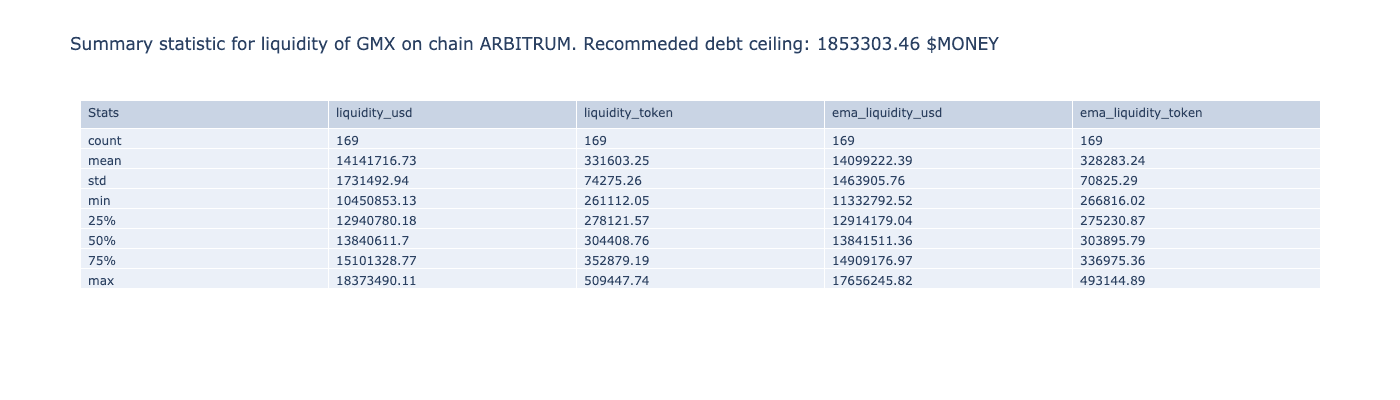This screenshot has width=1400, height=400.
Task: Click std ema_liquidity_usd value 1463905.76
Action: pyautogui.click(x=868, y=181)
